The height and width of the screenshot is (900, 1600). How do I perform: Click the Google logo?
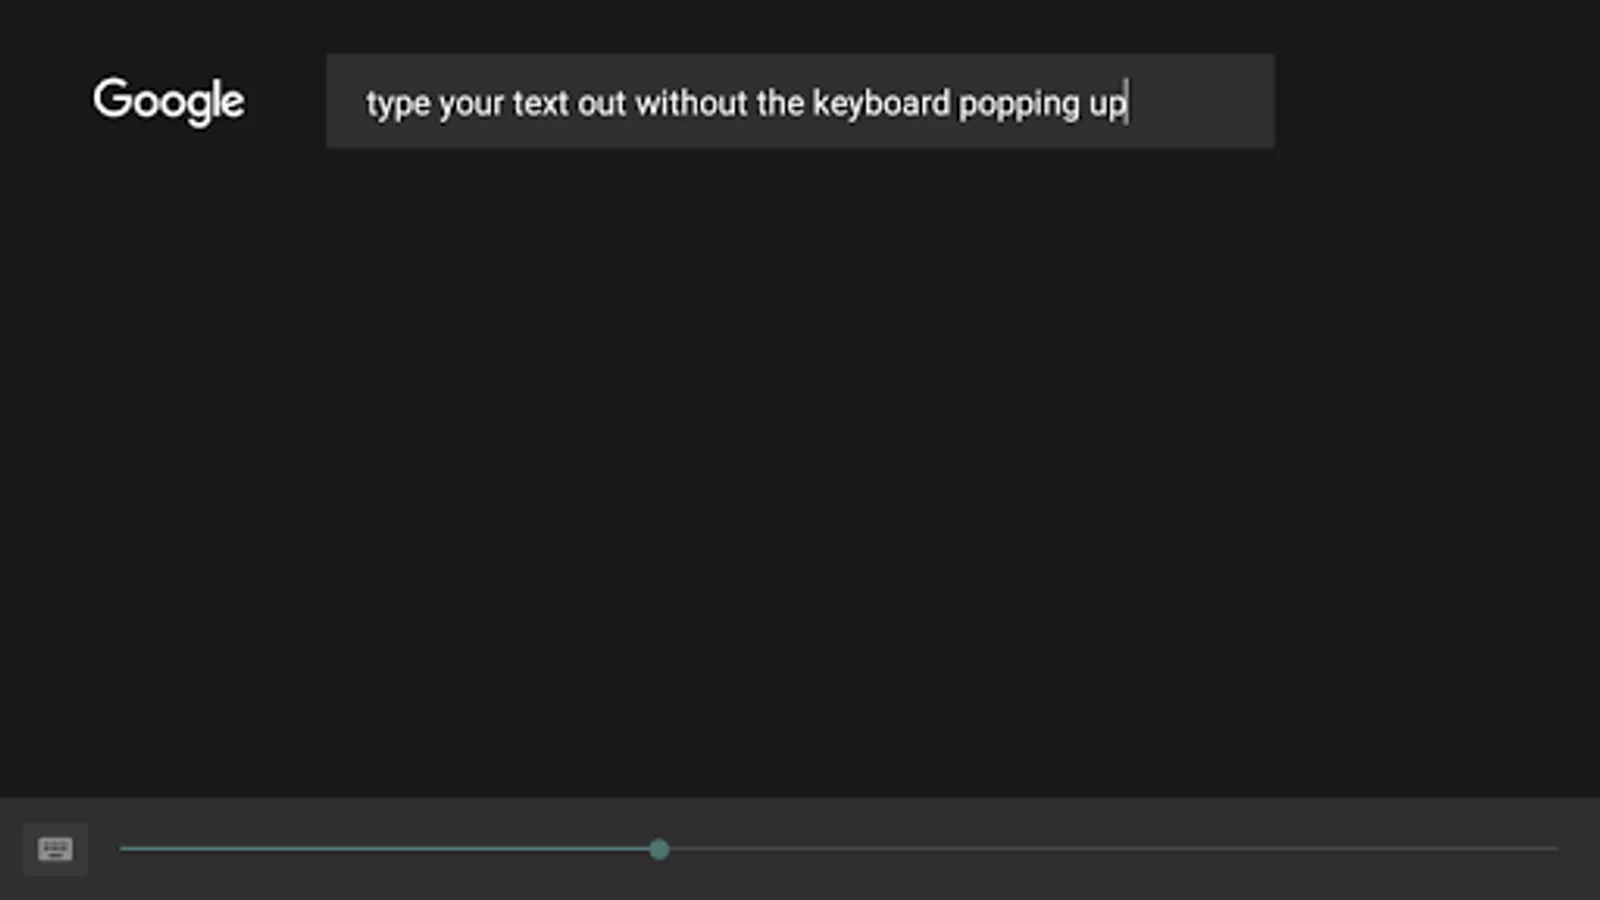click(169, 101)
